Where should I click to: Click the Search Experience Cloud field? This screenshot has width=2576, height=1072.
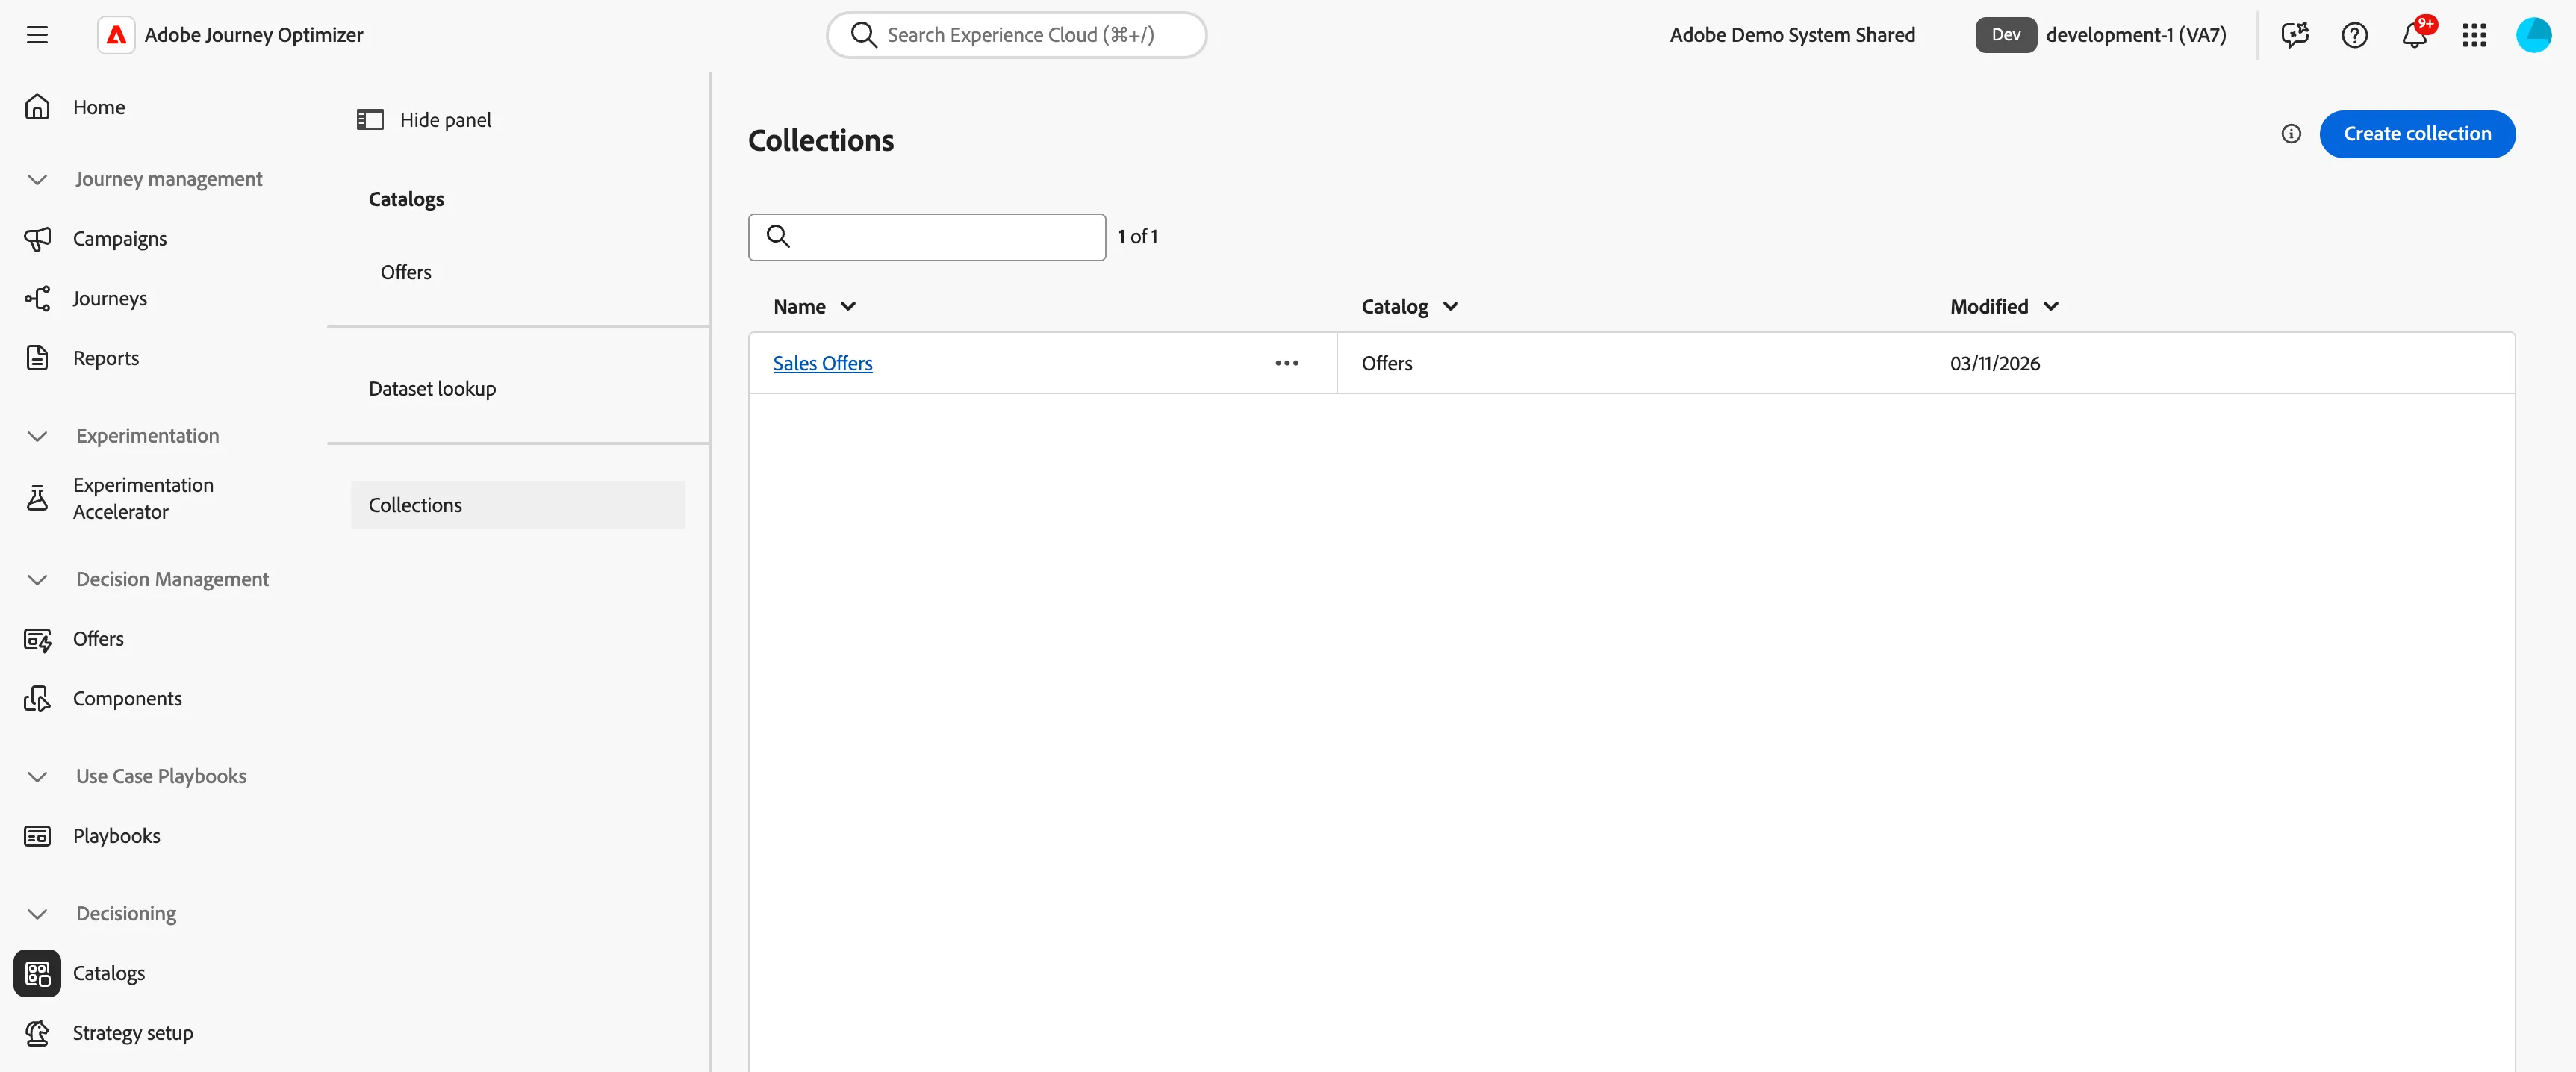(1016, 35)
